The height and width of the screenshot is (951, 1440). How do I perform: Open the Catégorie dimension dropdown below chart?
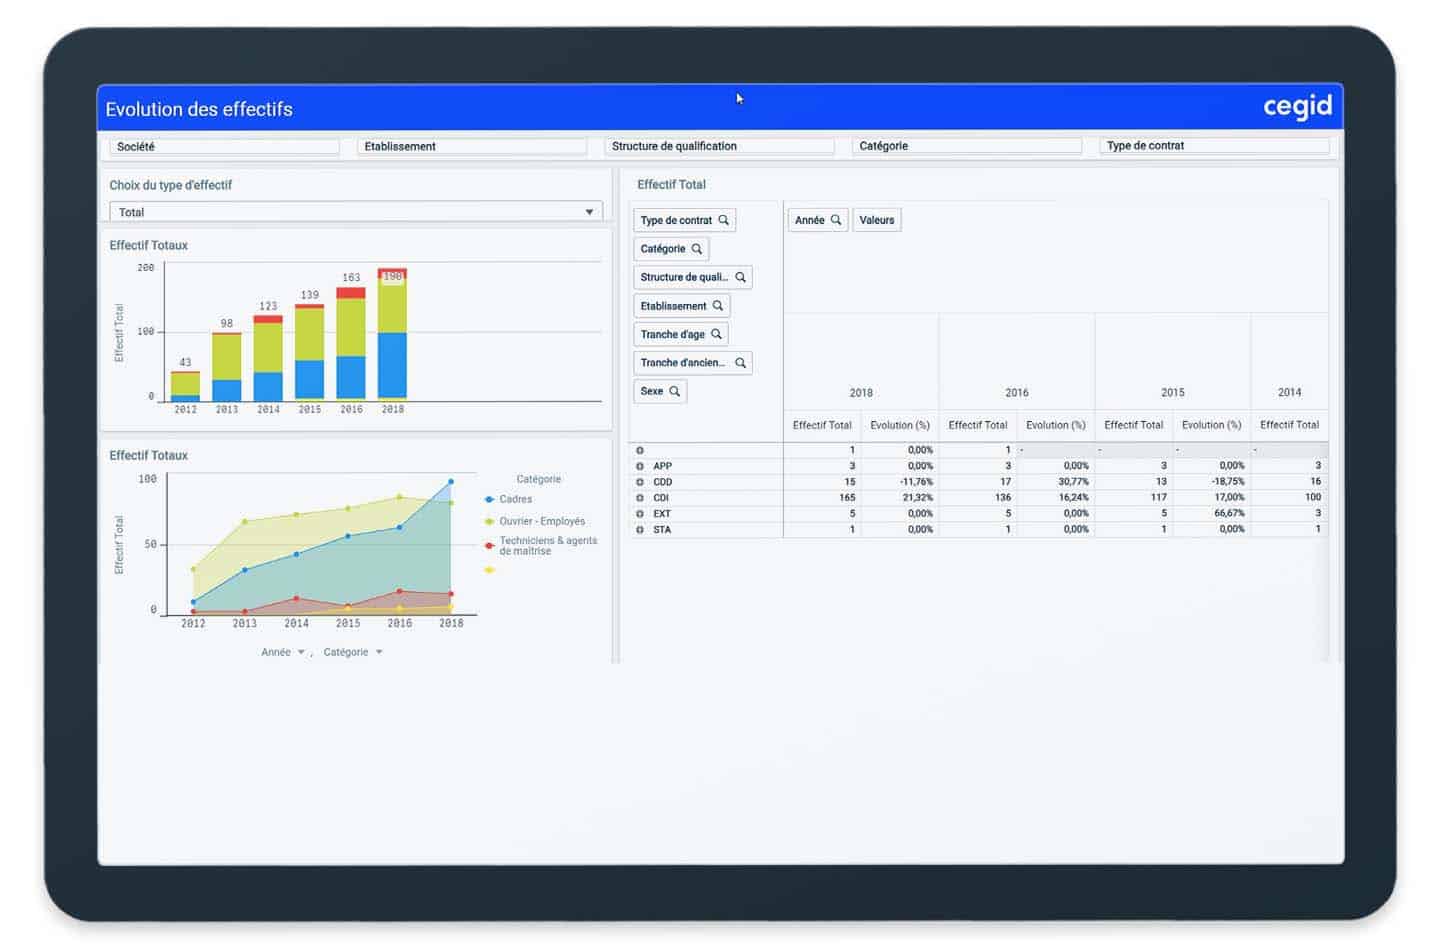379,652
